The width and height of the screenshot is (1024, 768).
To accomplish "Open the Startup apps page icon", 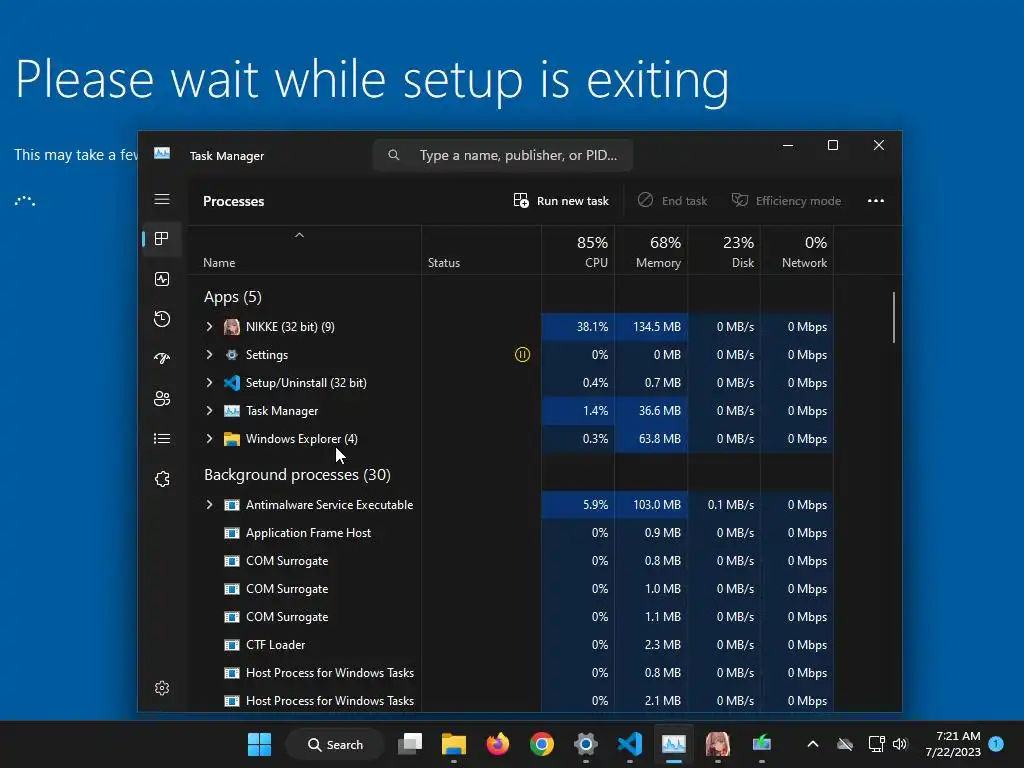I will [x=162, y=359].
